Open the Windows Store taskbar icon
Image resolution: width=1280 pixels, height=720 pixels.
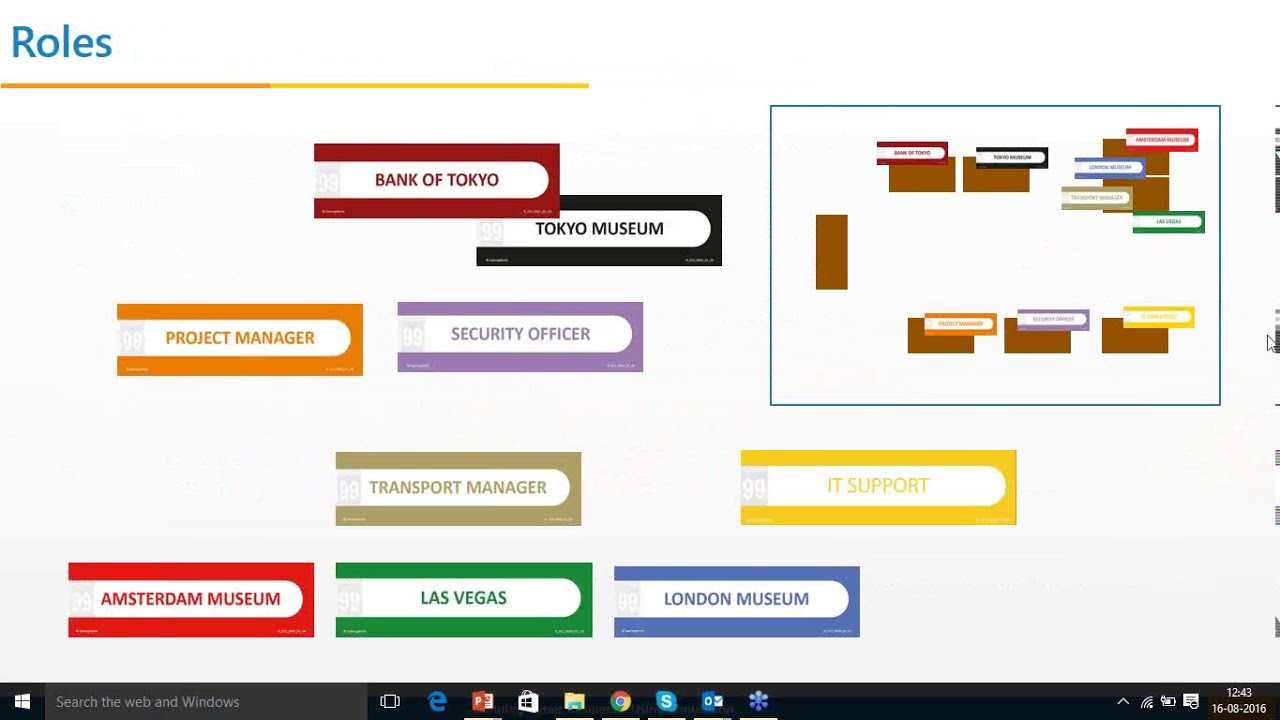click(528, 702)
